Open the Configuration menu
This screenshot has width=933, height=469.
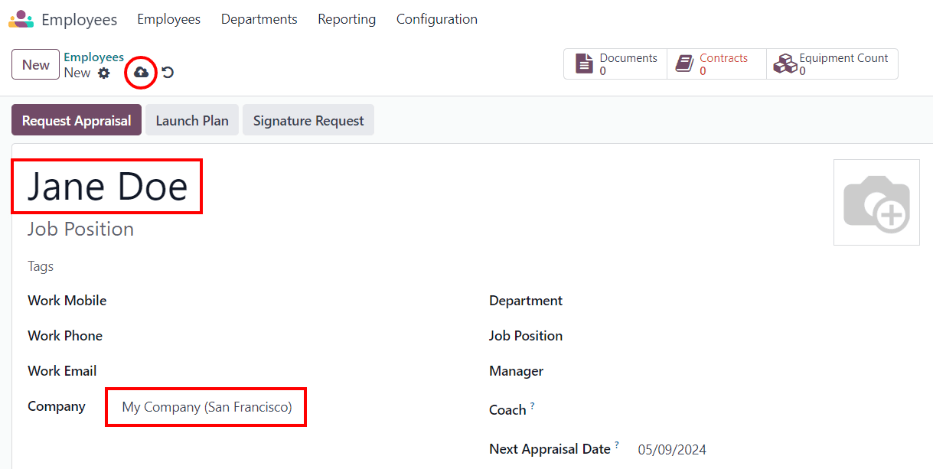coord(436,19)
